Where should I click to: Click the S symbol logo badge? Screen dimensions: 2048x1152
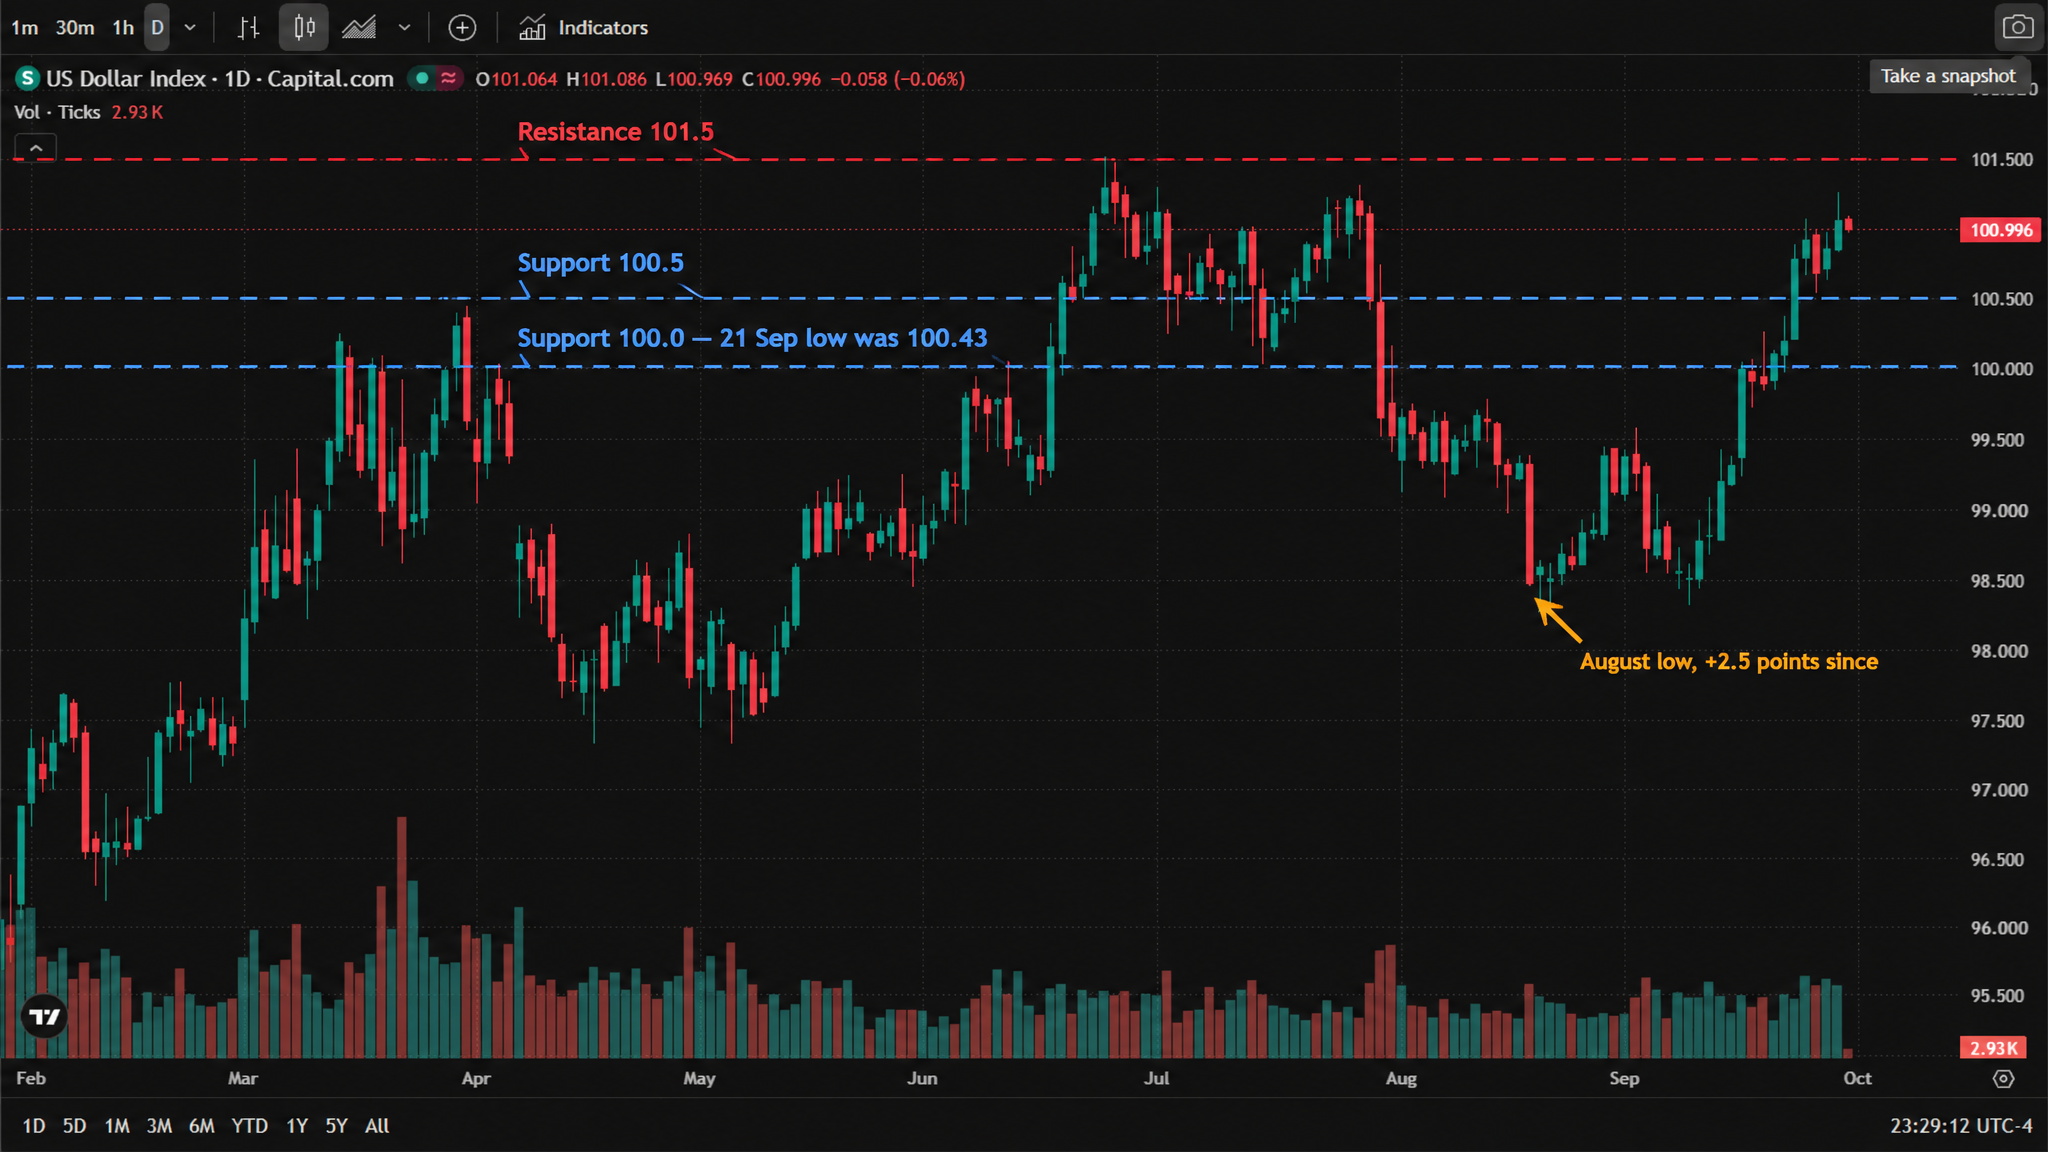(27, 78)
